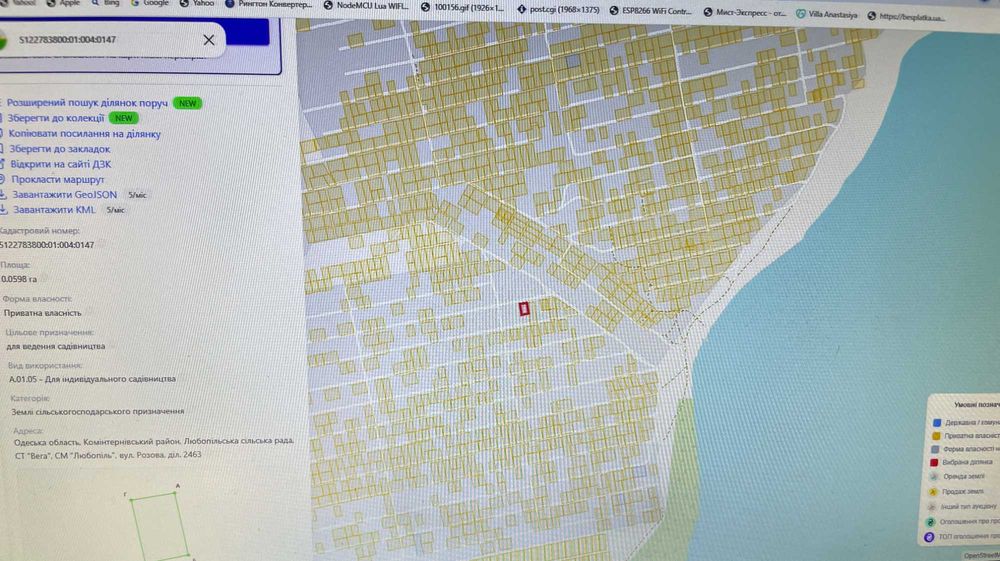Clear the cadastral number search with the X
The image size is (1000, 561).
[209, 40]
